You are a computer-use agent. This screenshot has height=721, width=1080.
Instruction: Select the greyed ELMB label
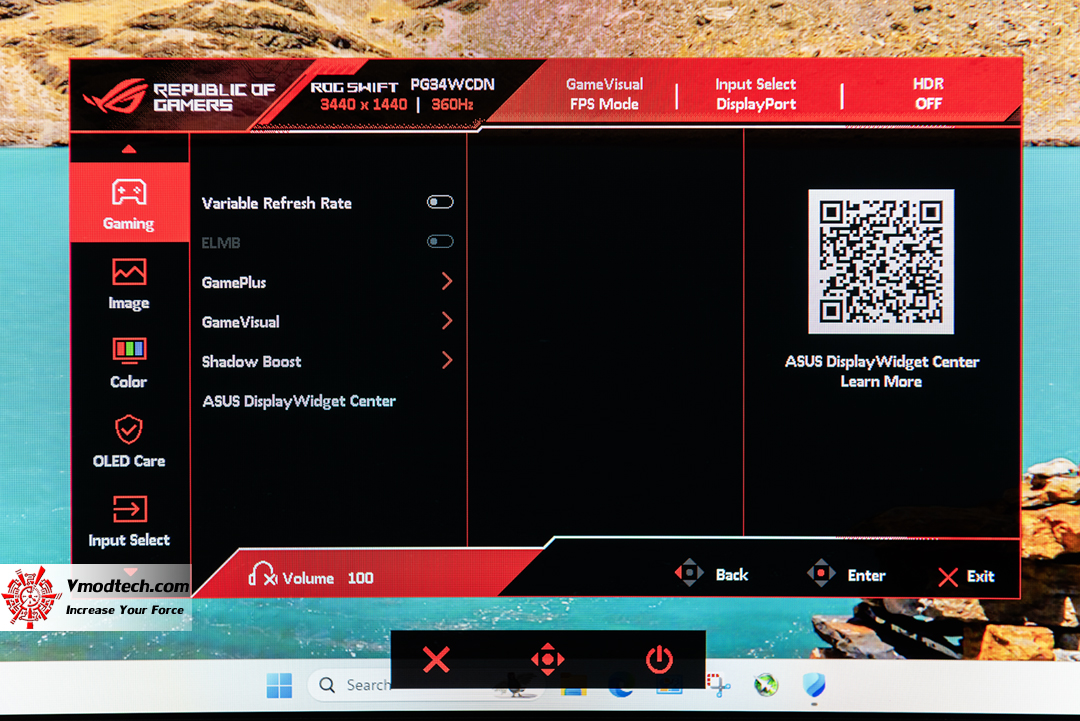coord(220,242)
